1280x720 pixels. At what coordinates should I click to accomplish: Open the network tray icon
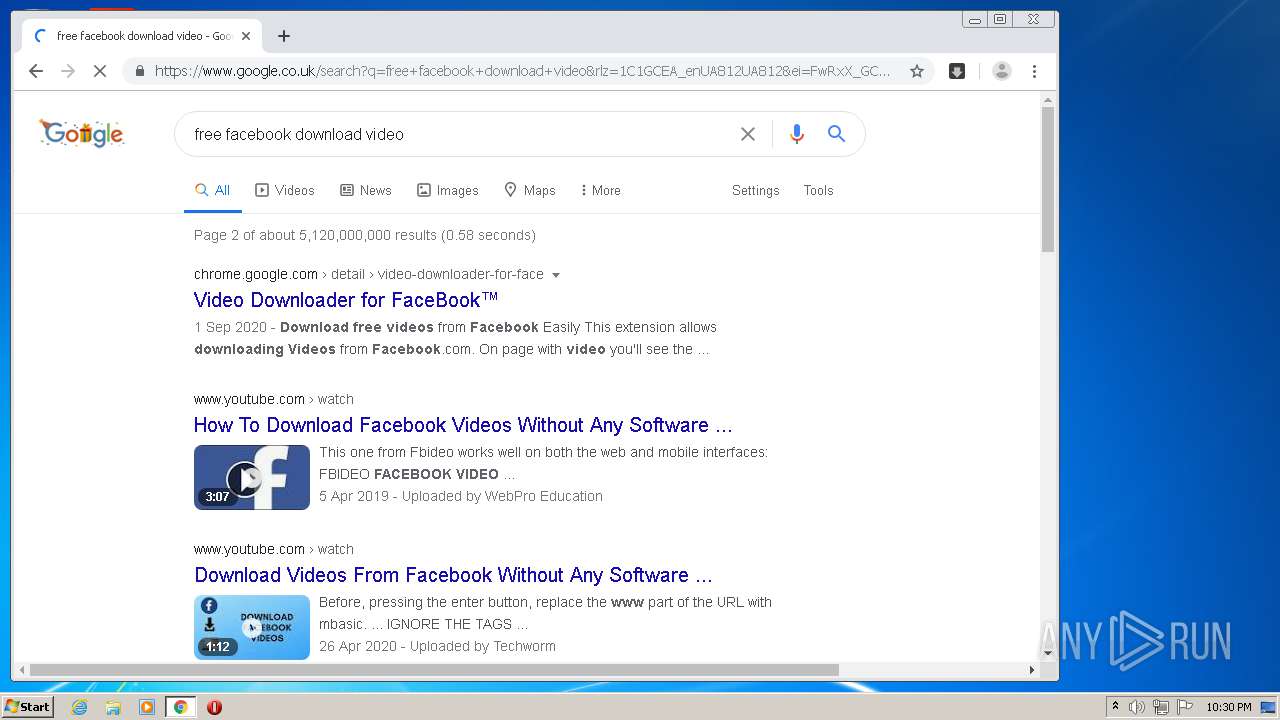pos(1161,707)
